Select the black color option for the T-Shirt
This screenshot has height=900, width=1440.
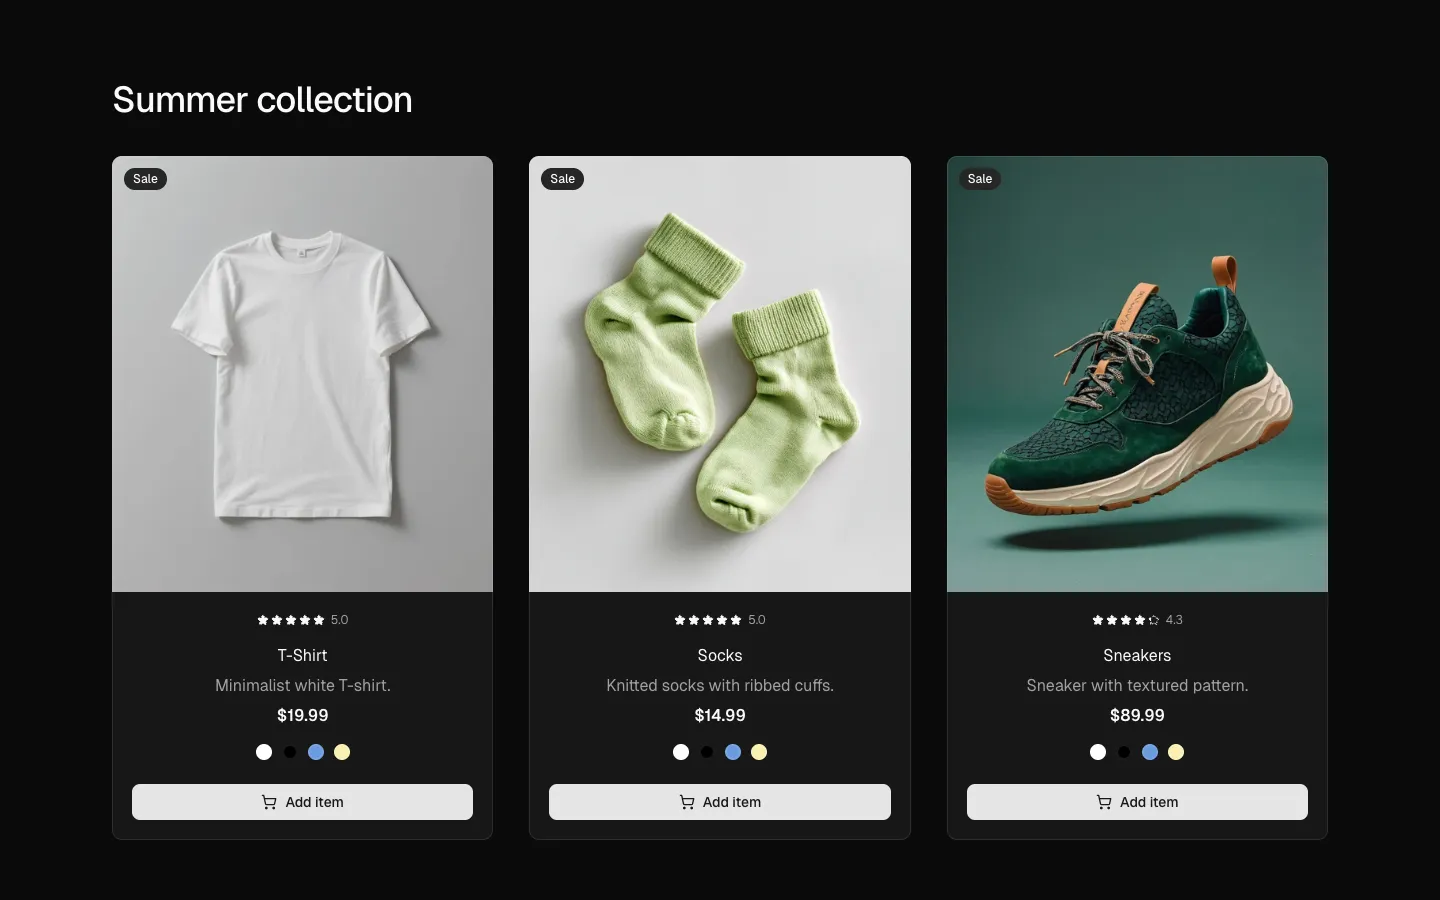point(289,752)
